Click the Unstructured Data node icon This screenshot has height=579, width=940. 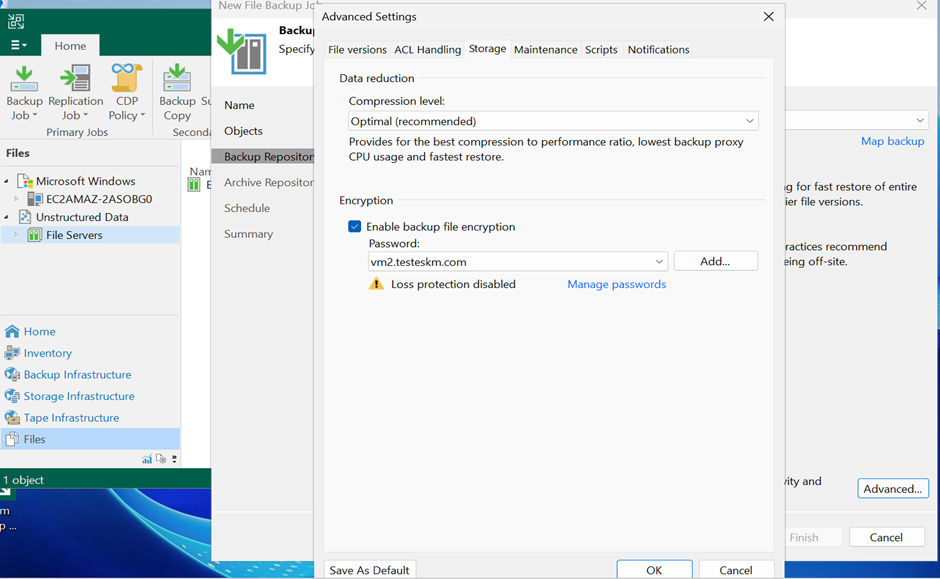pyautogui.click(x=25, y=217)
